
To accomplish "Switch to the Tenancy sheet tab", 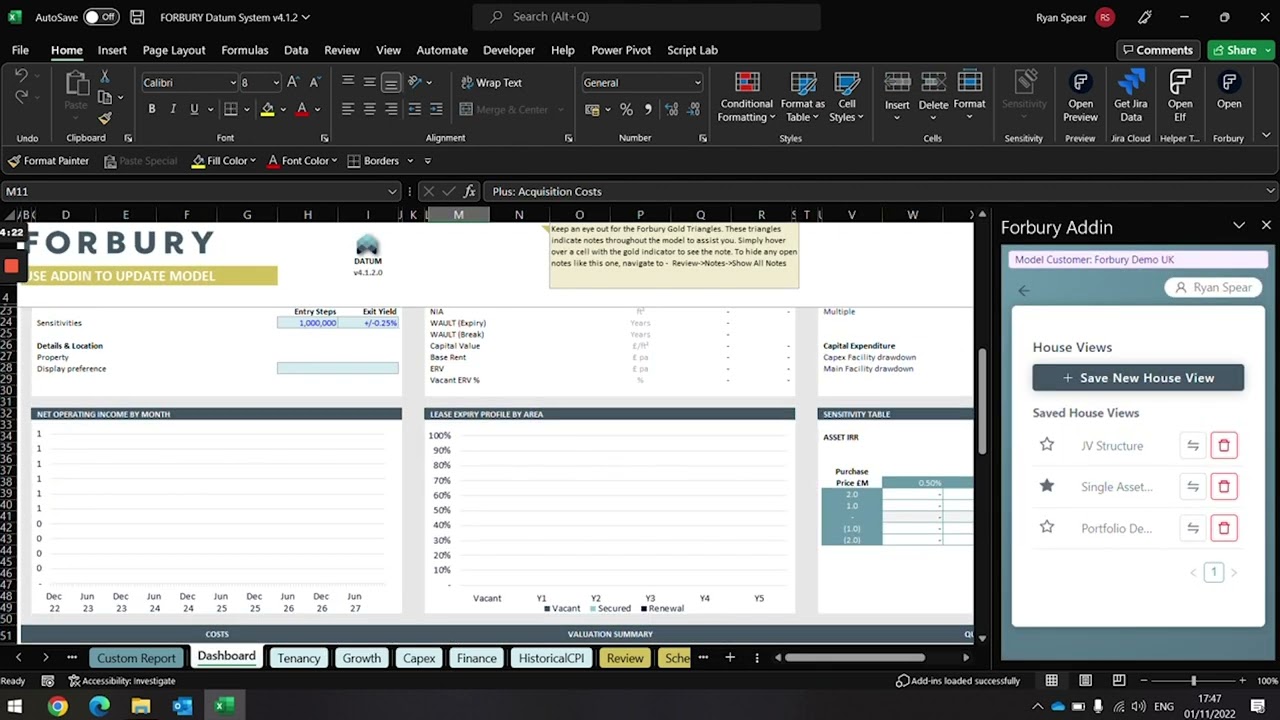I will pos(299,658).
